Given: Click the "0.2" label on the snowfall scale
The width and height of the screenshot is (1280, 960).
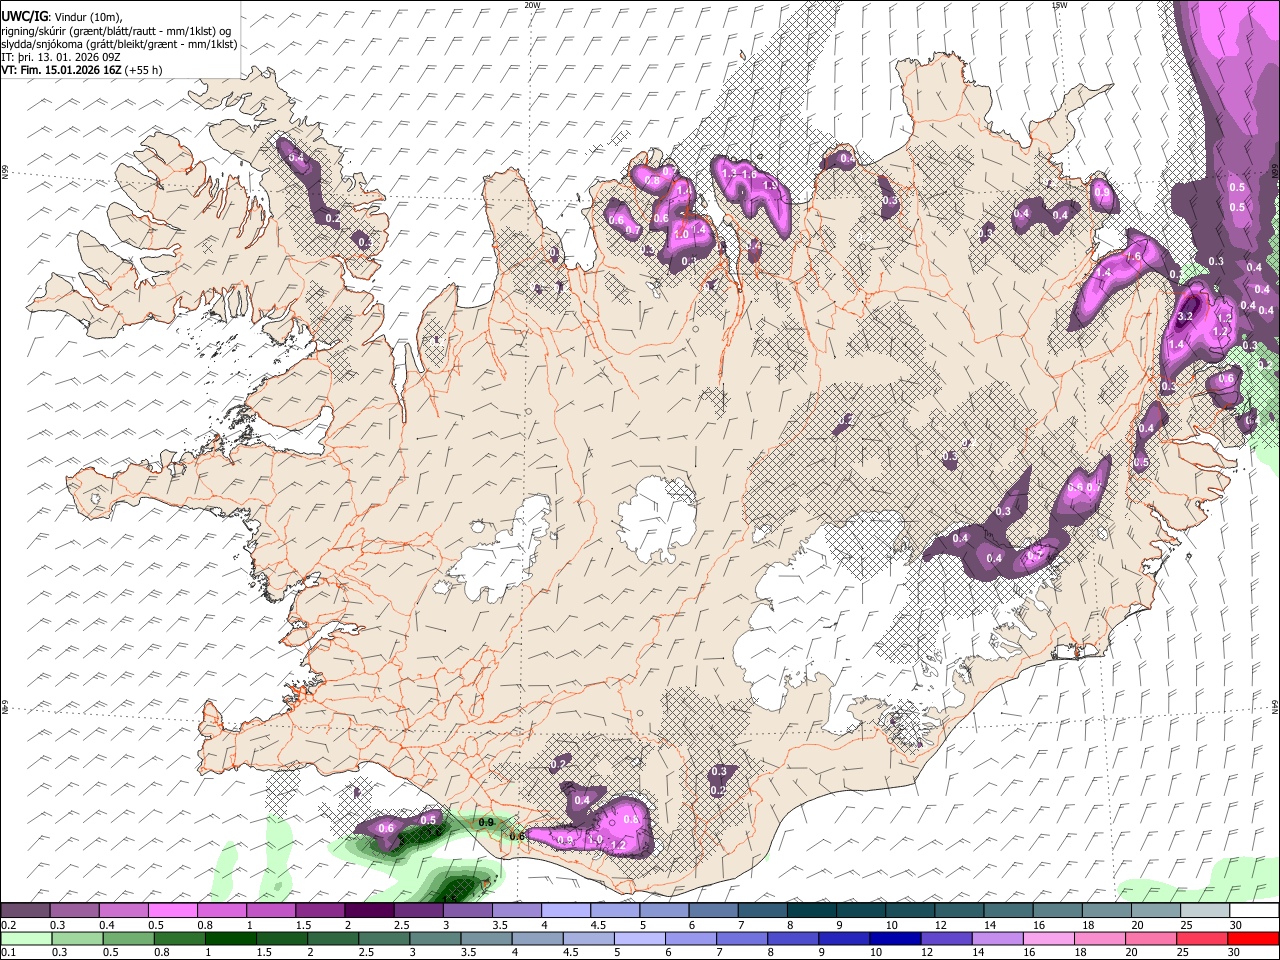Looking at the screenshot, I should tap(9, 925).
